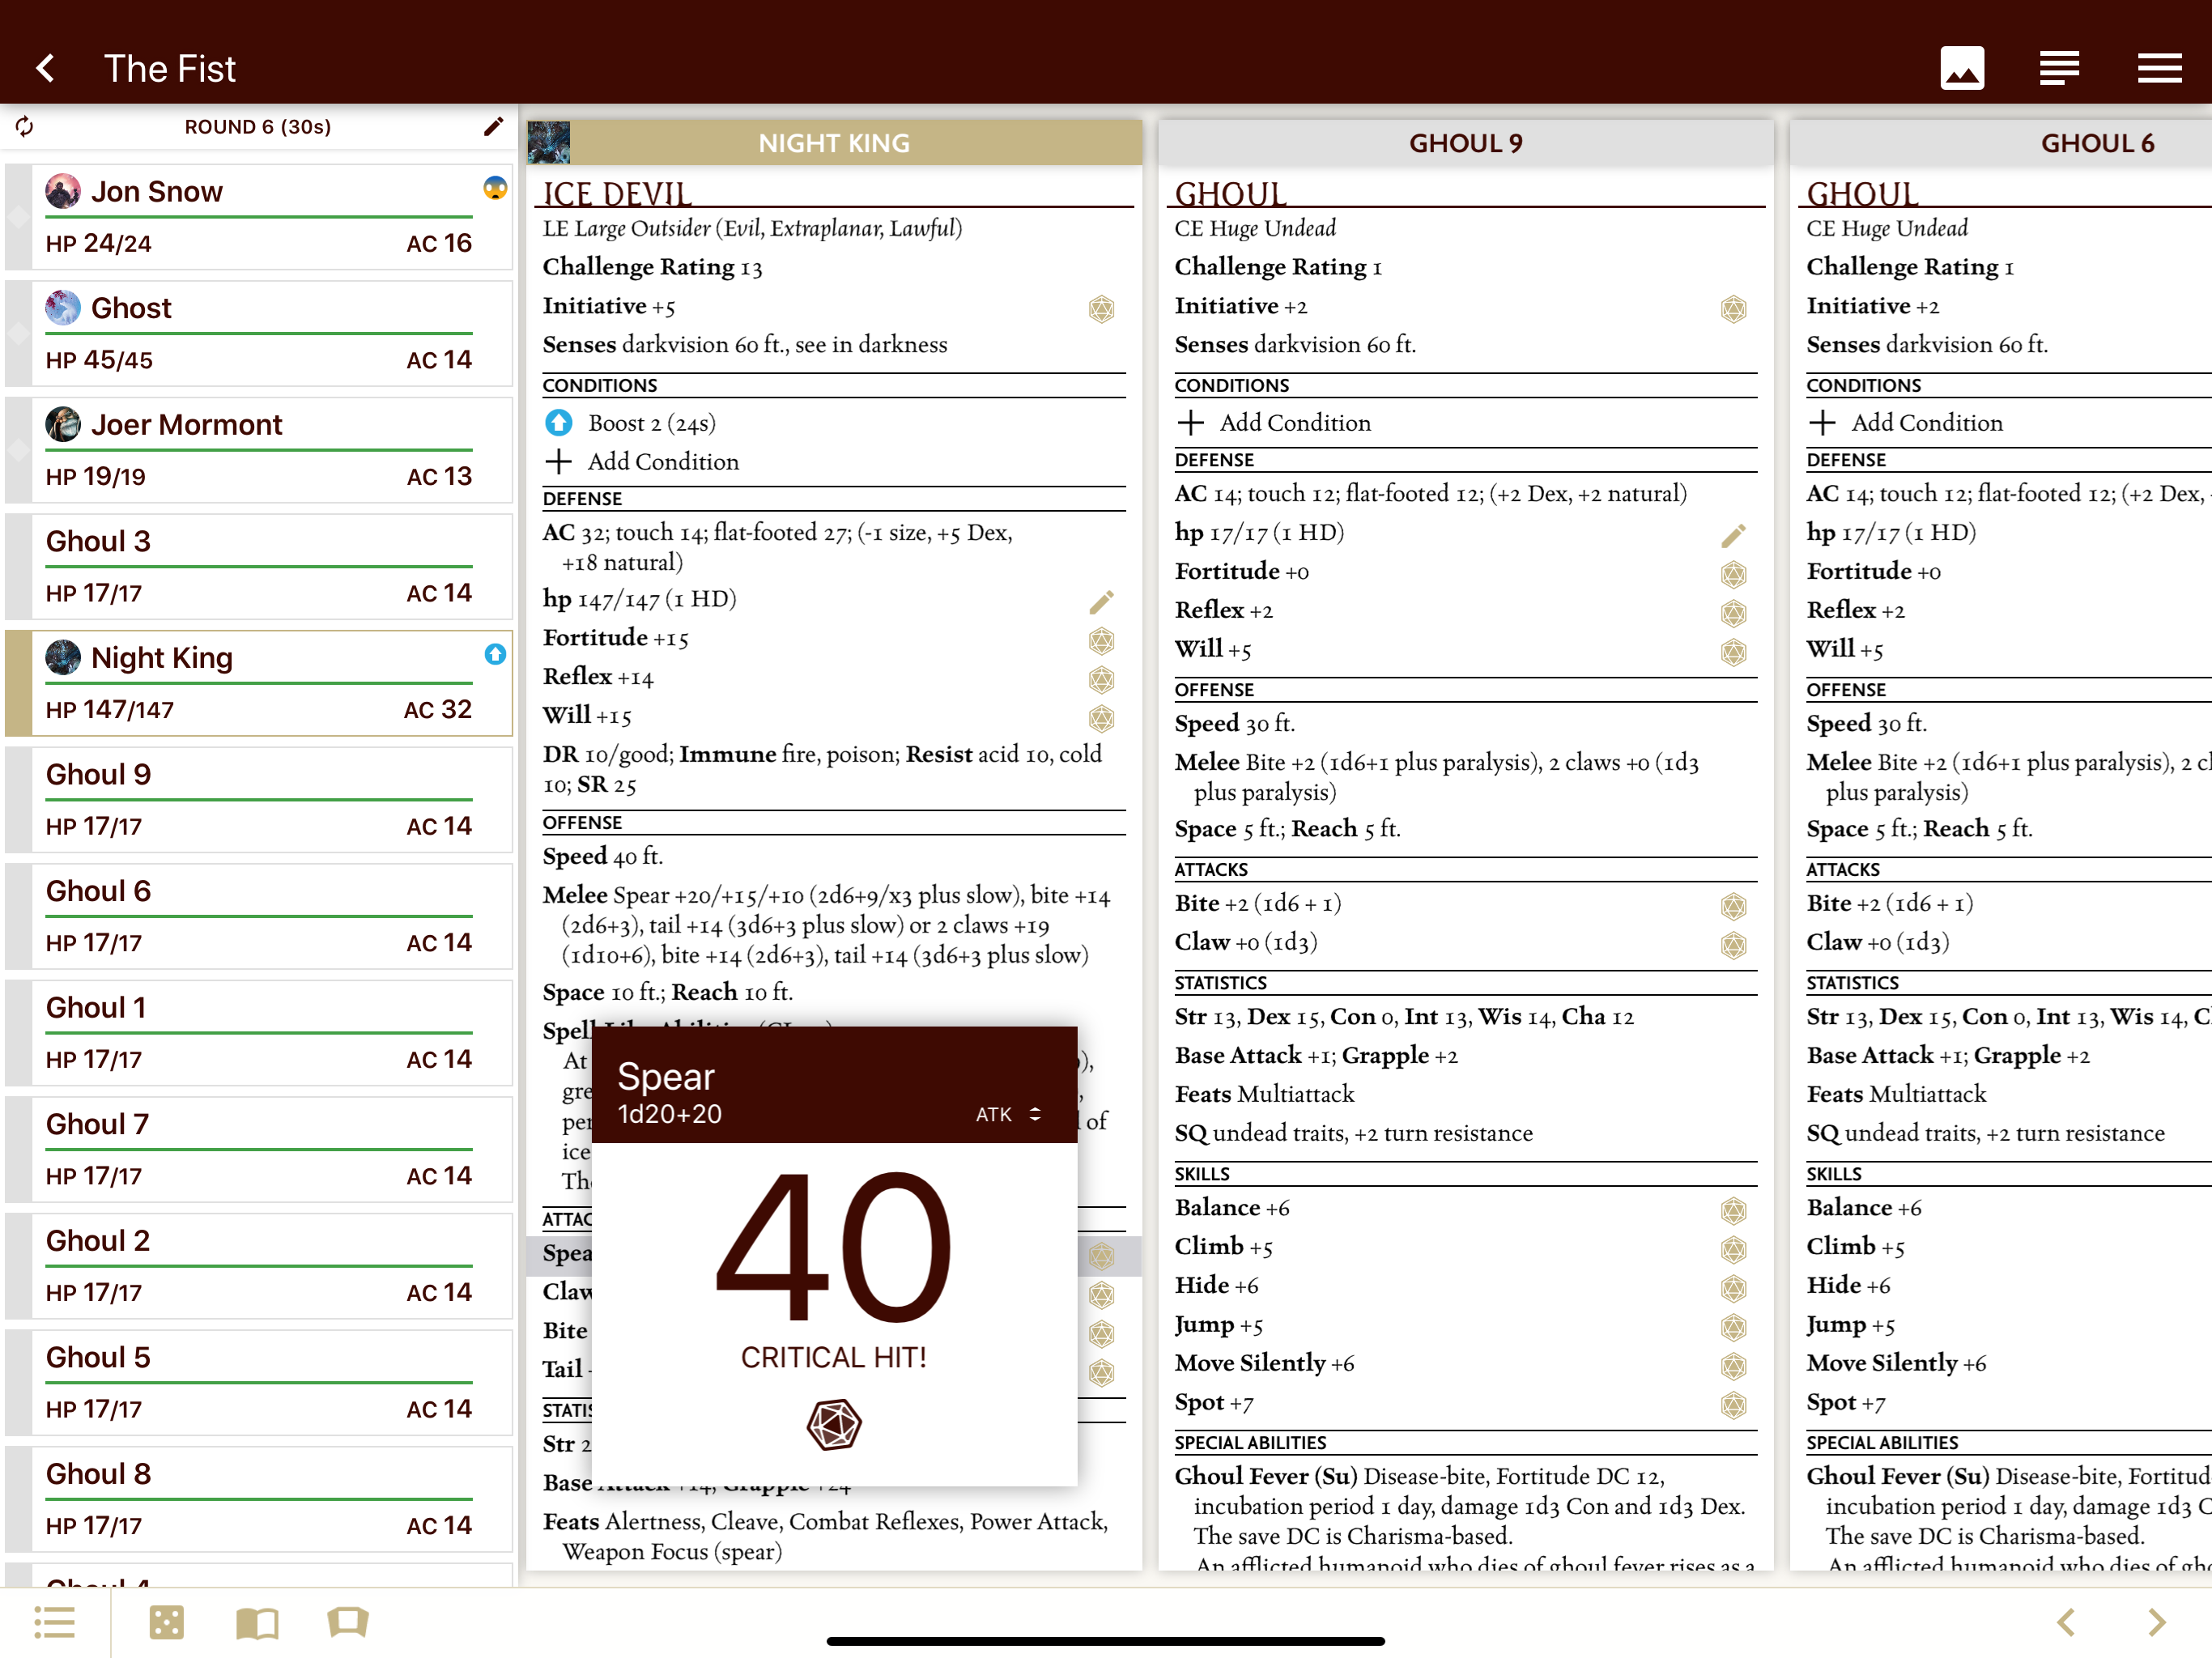2212x1658 pixels.
Task: Select Ghoul 1 in initiative list
Action: (259, 1033)
